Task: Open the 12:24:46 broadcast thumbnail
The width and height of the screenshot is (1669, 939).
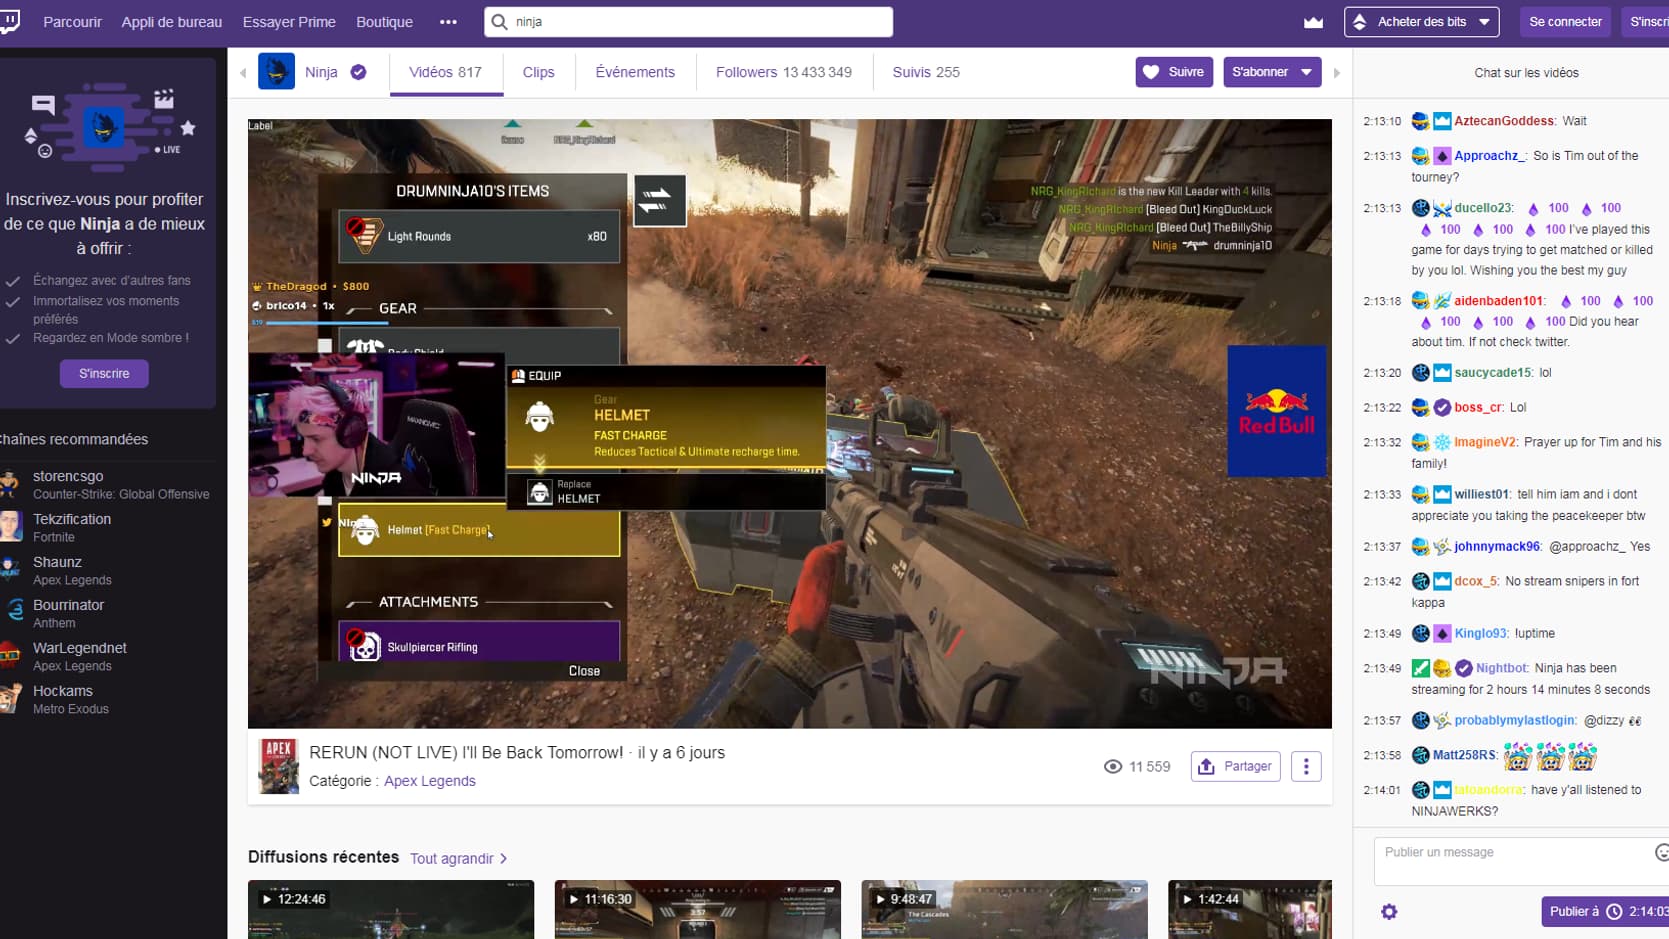Action: (391, 909)
